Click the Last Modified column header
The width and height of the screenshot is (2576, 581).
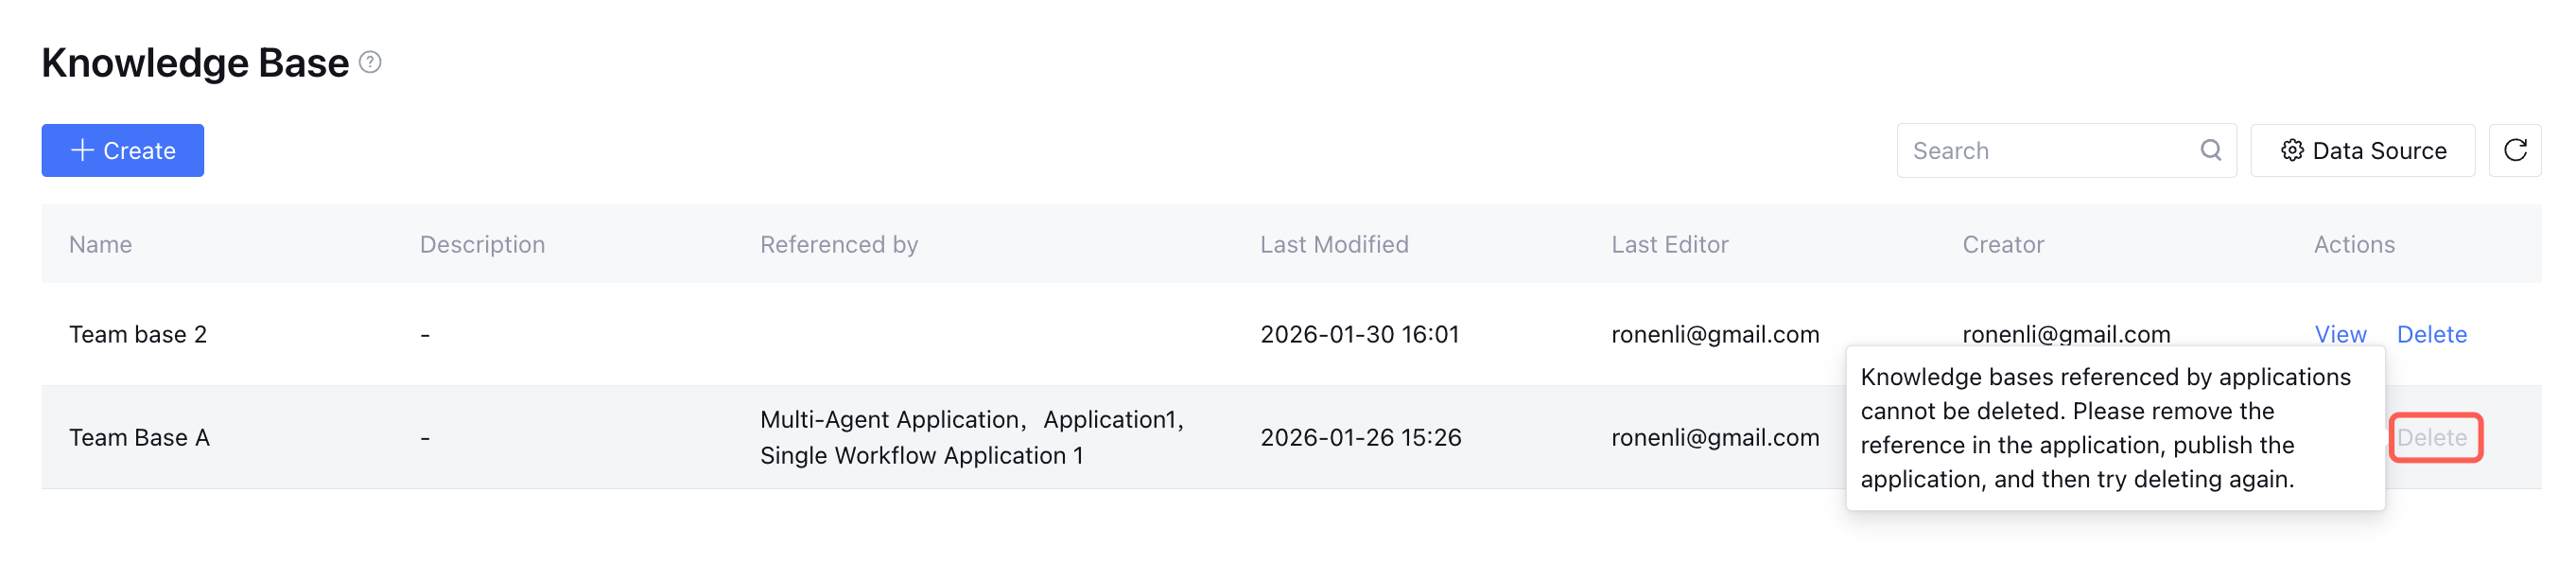1333,245
